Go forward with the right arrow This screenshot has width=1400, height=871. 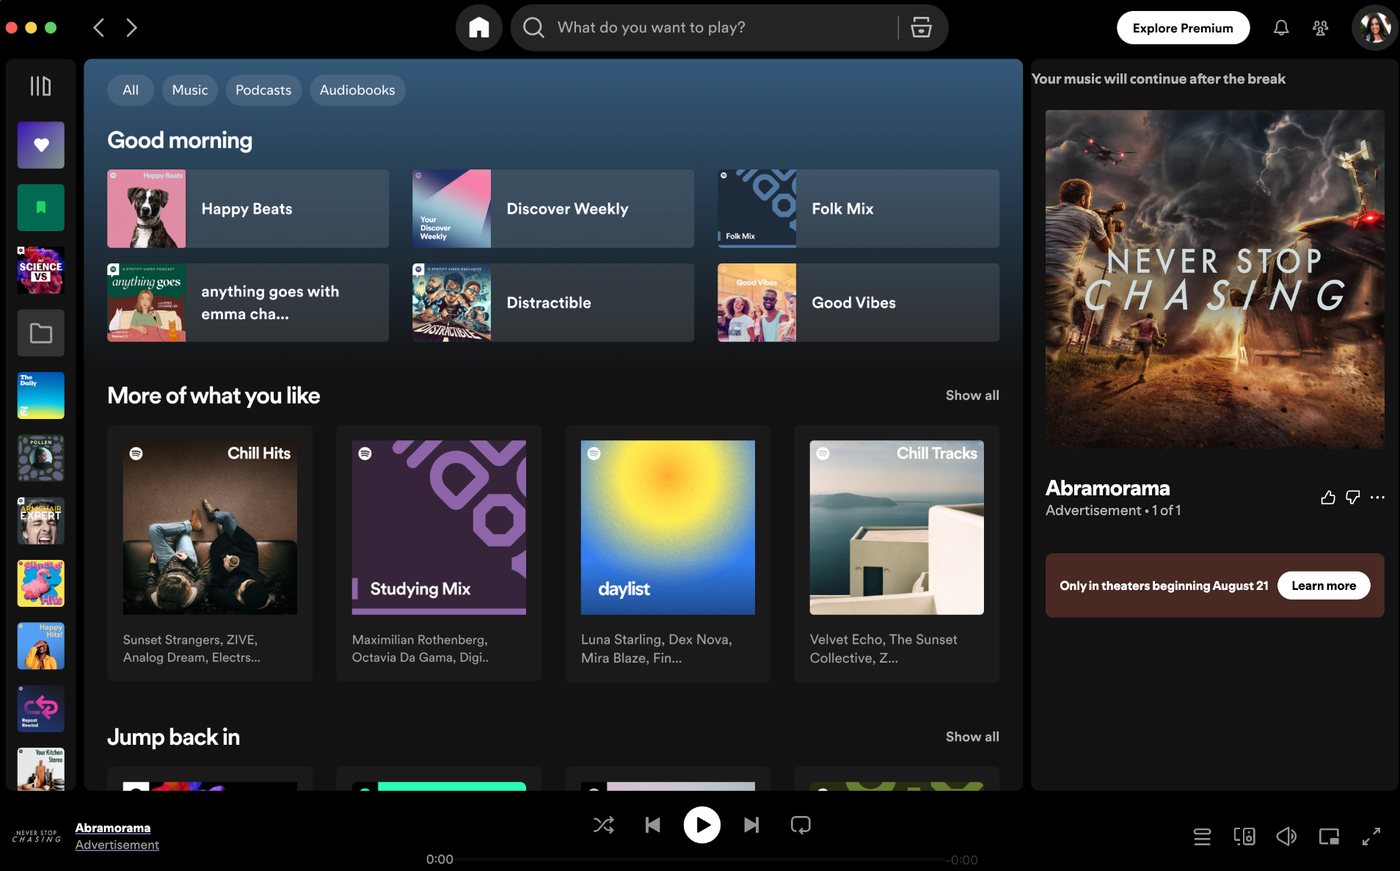[132, 28]
